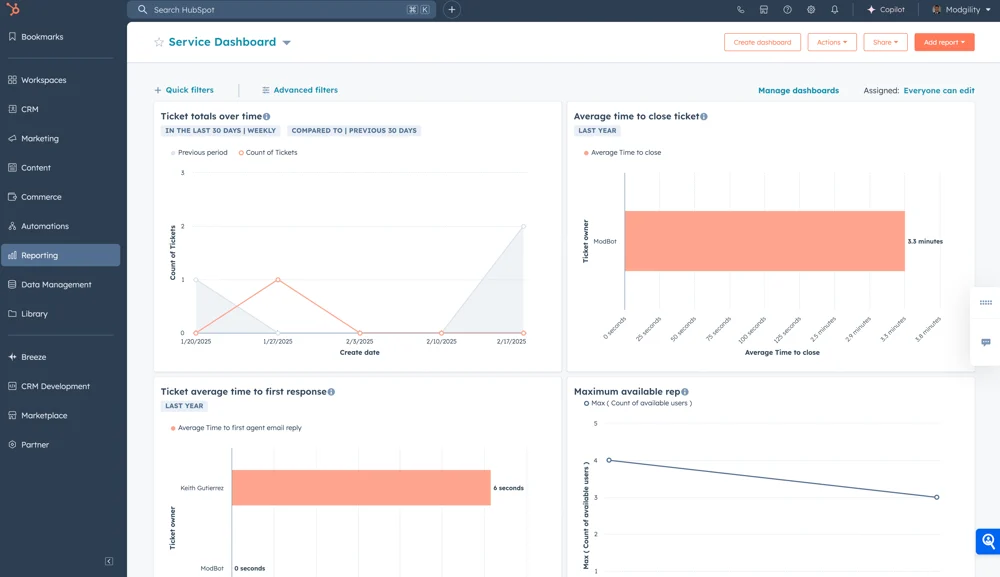Collapse the left navigation sidebar

pyautogui.click(x=109, y=561)
